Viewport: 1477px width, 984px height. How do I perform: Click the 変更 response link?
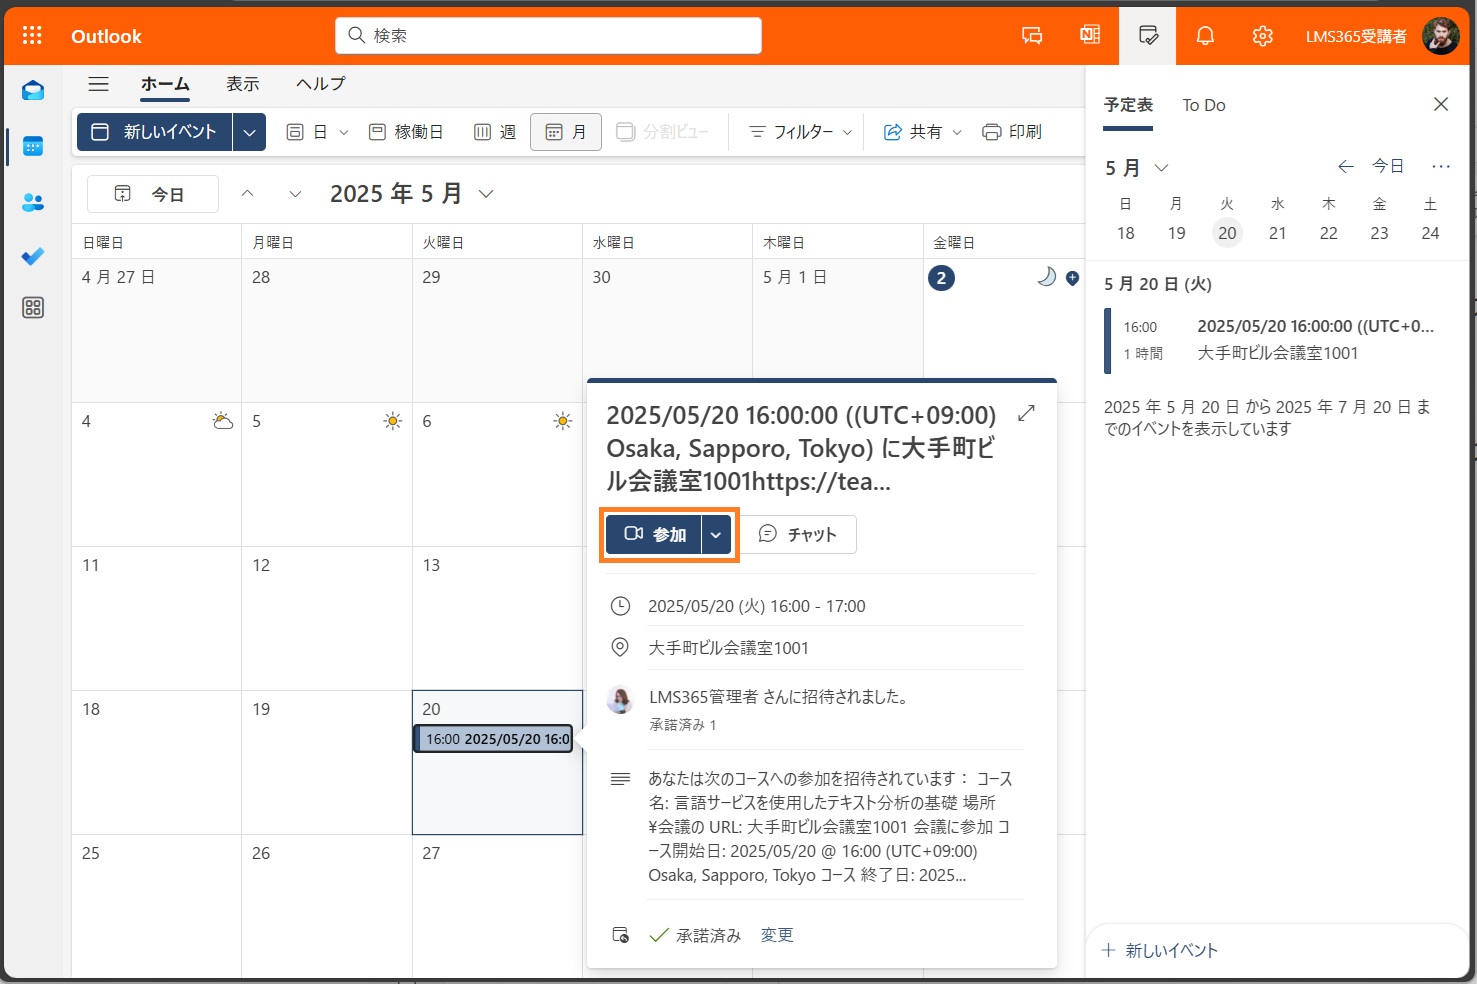[777, 935]
